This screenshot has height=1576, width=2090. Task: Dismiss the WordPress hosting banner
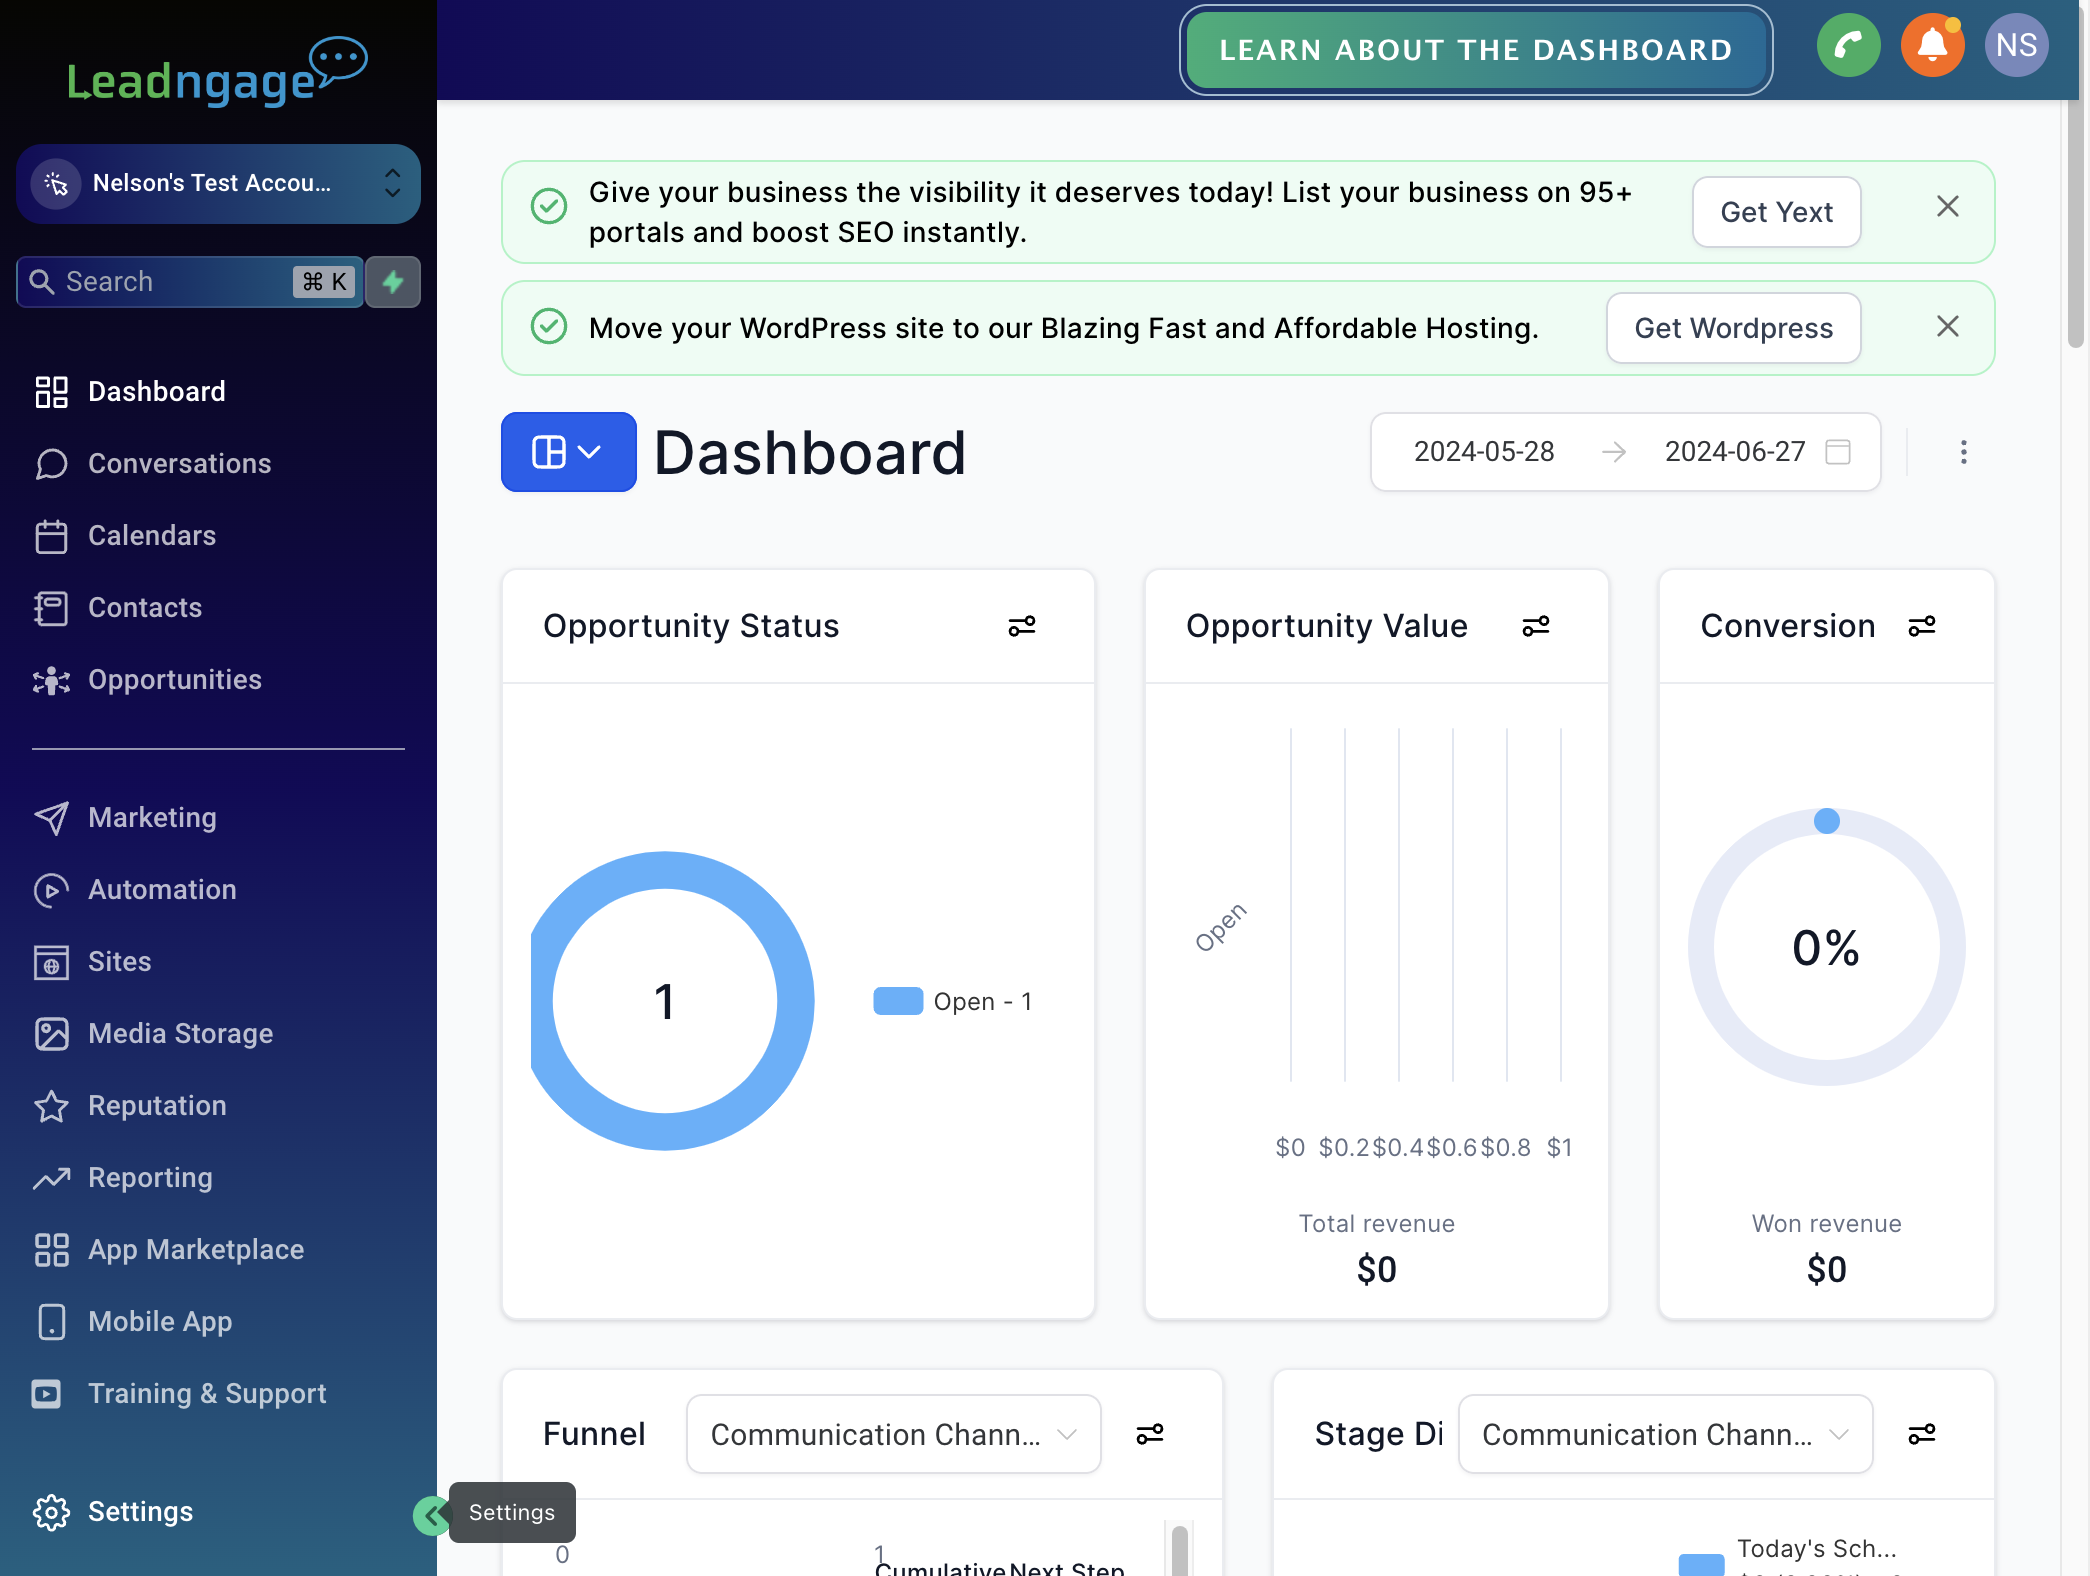(1947, 327)
